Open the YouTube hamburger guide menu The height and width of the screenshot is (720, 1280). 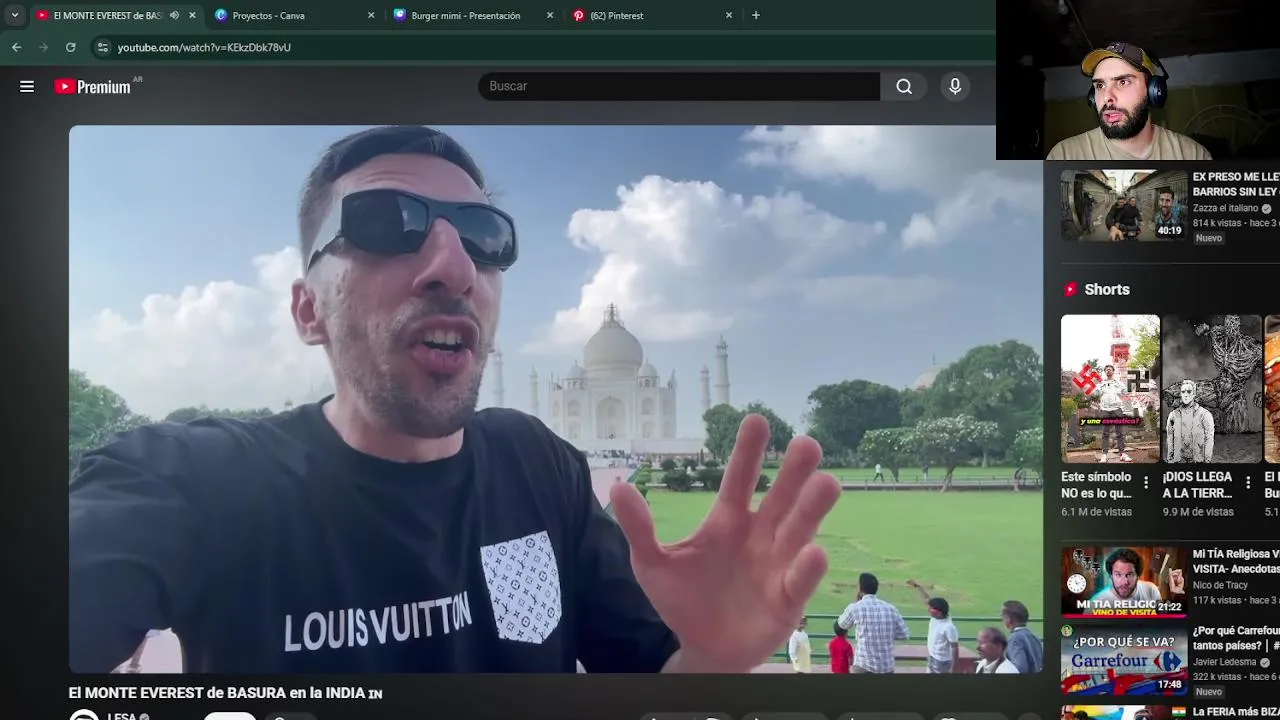[x=27, y=86]
